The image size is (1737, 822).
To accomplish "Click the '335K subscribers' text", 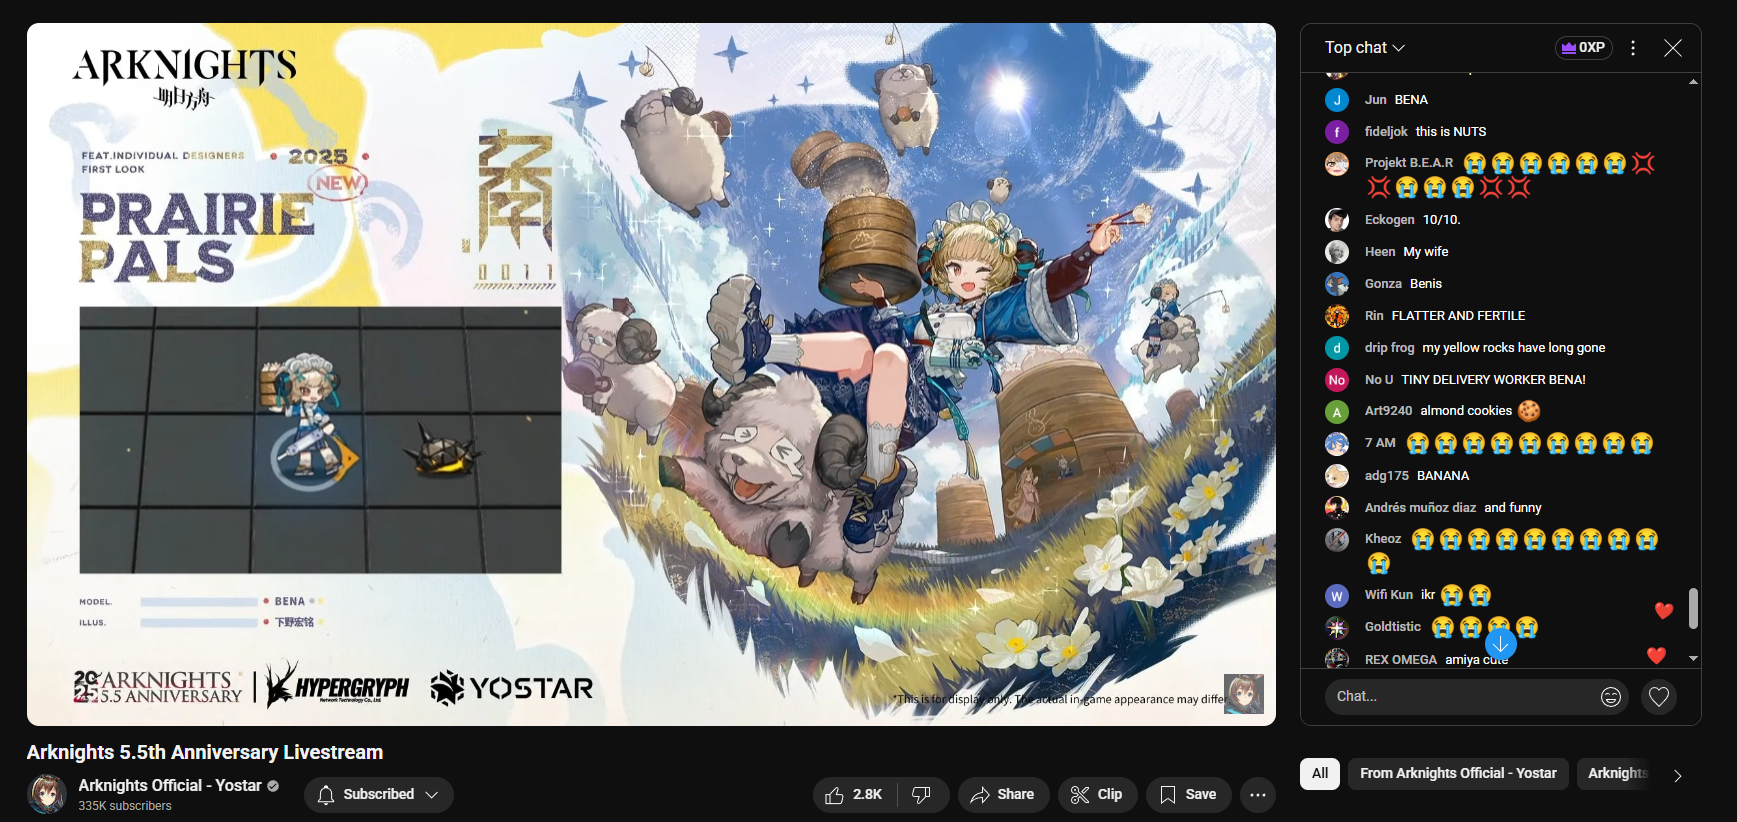I will coord(125,806).
